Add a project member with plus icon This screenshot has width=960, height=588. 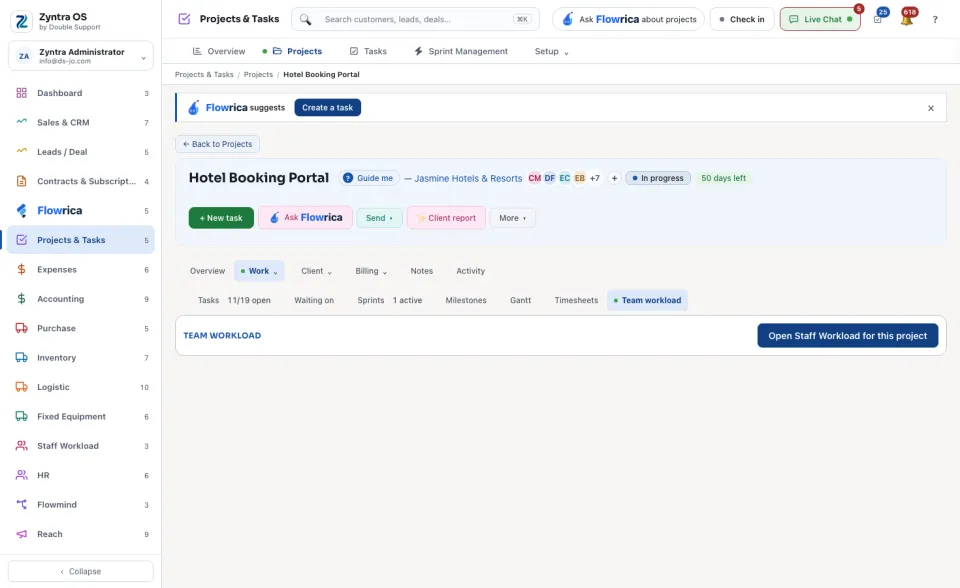pos(614,178)
